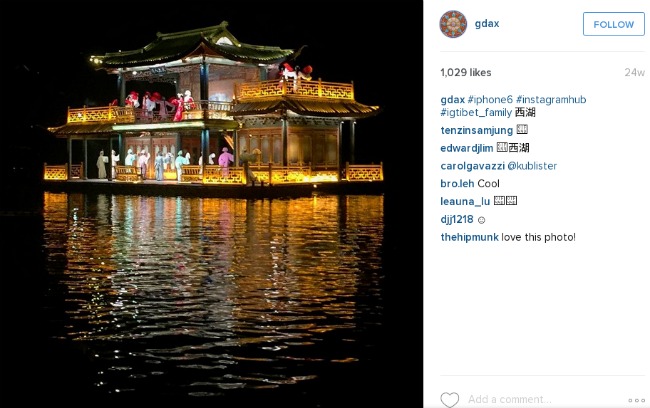Open the djj1218 commenter profile

(x=457, y=219)
